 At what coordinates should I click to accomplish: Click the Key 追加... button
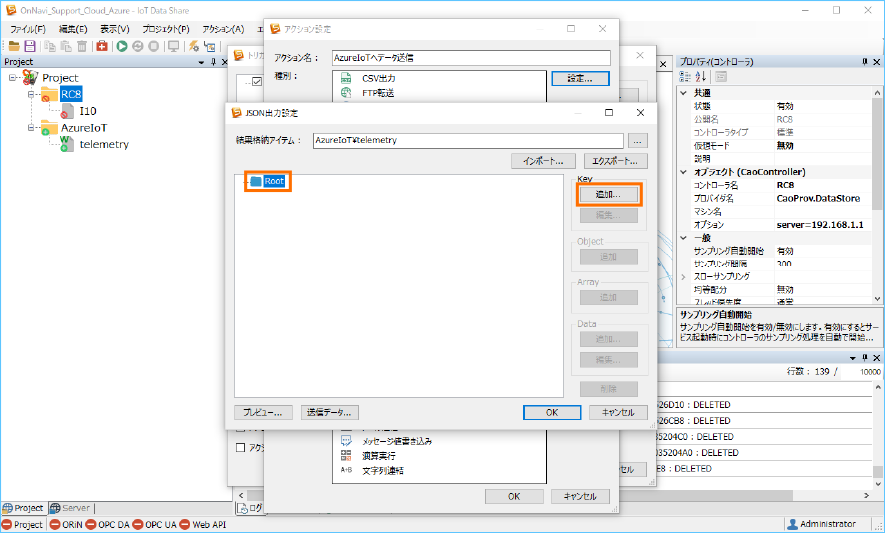(608, 194)
